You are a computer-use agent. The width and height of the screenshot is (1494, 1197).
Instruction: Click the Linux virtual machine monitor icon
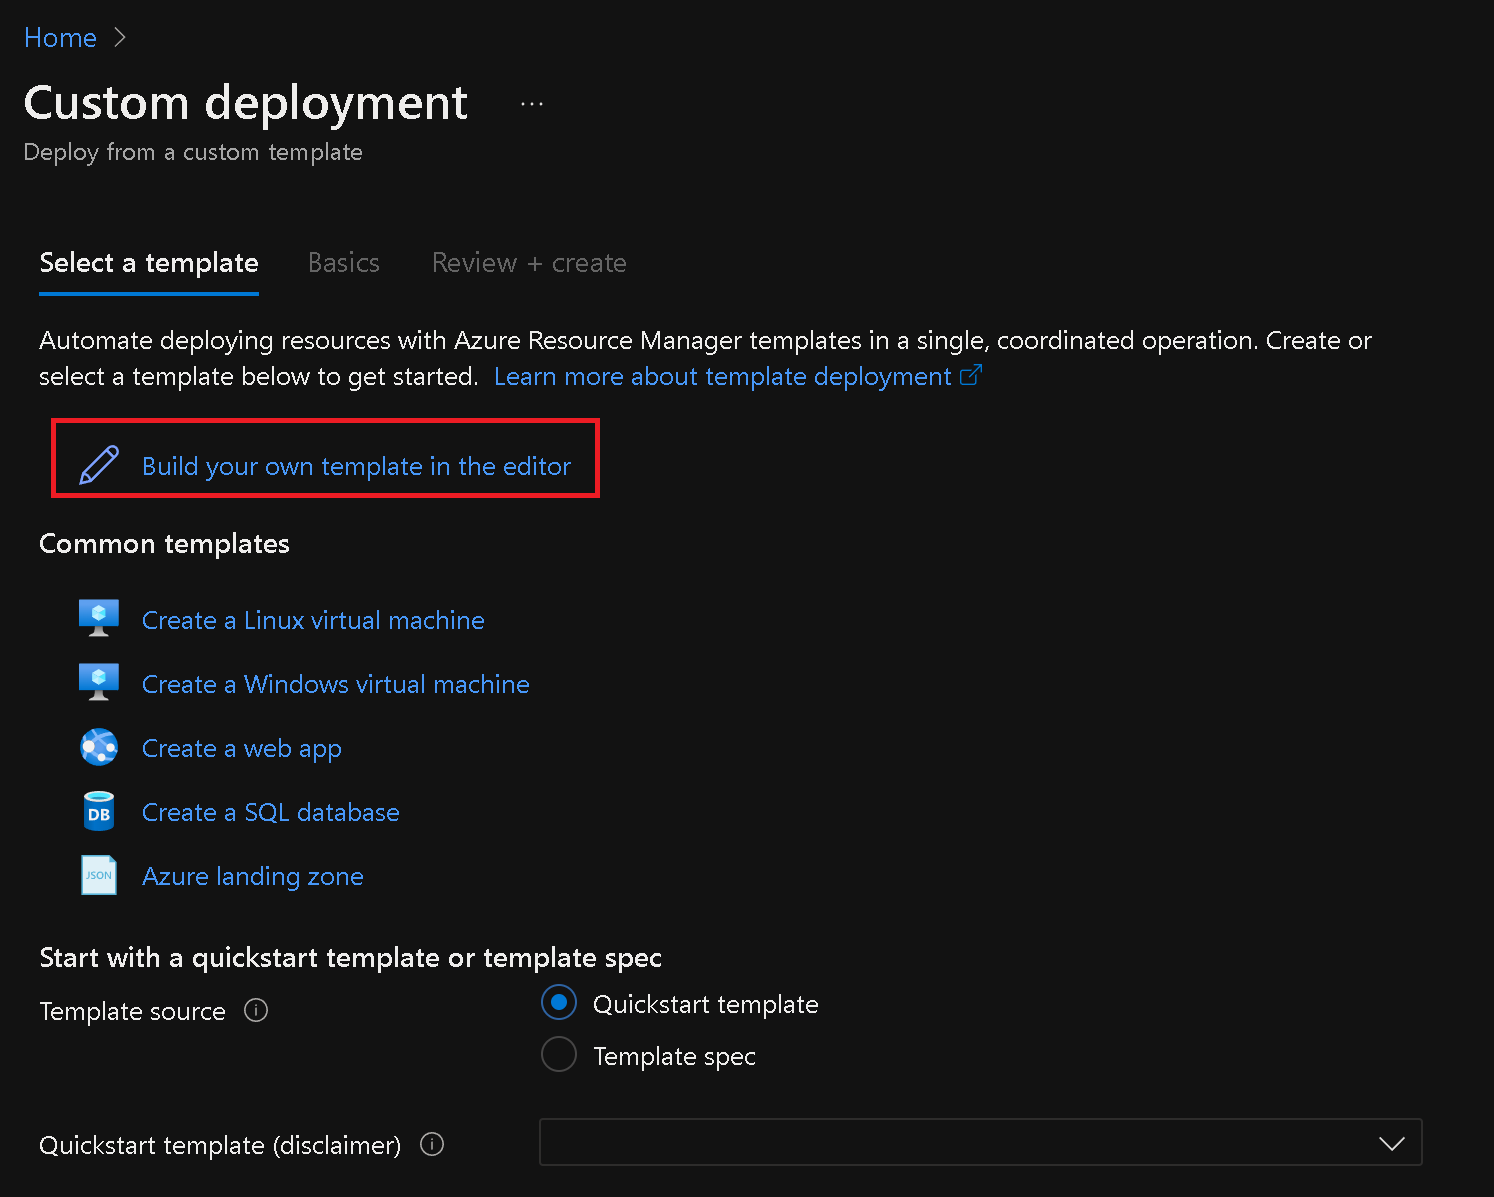point(99,618)
